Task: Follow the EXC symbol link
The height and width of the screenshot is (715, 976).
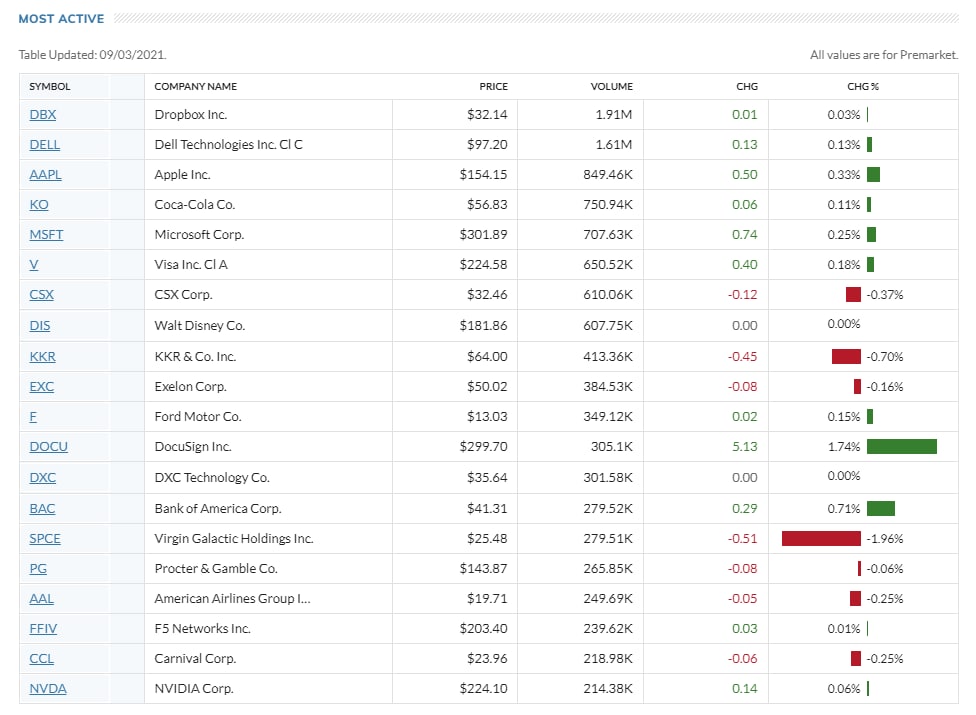Action: (42, 386)
